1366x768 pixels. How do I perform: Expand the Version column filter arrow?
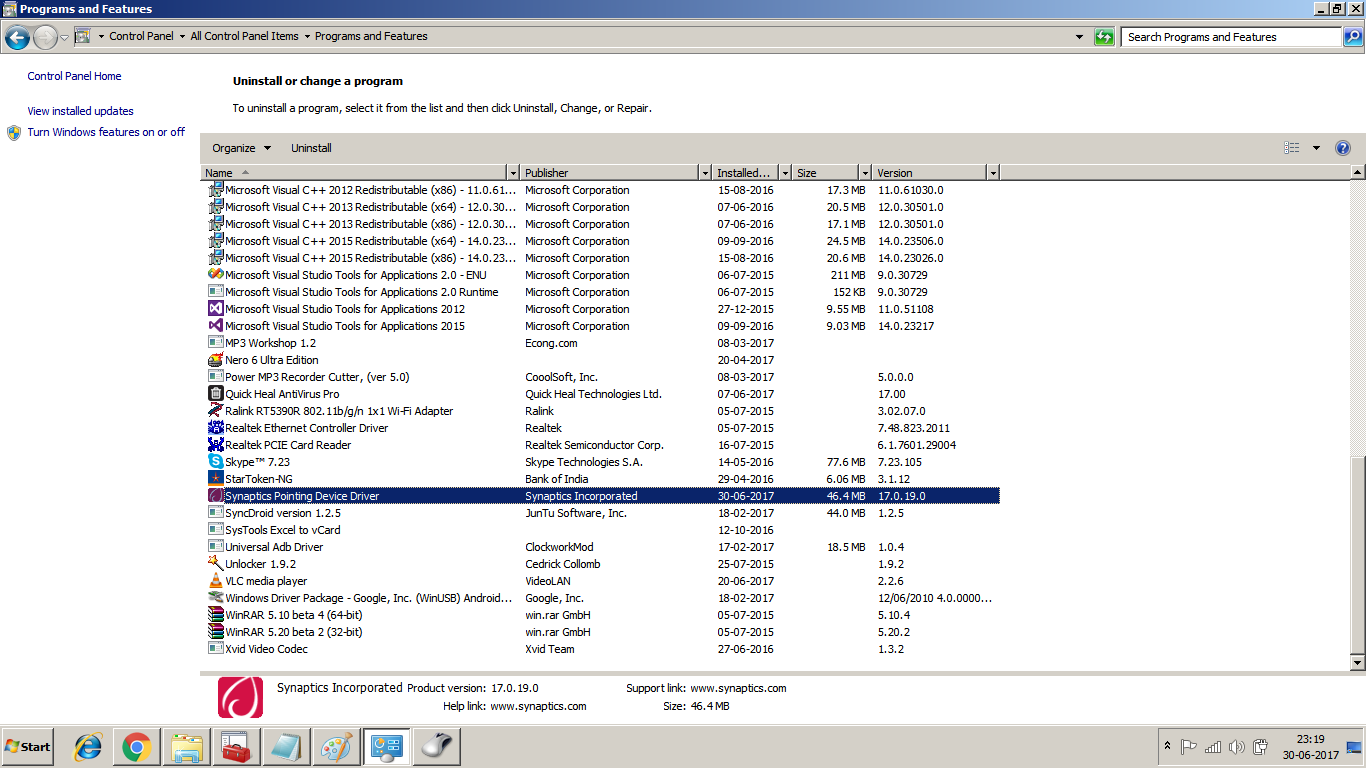[x=992, y=173]
